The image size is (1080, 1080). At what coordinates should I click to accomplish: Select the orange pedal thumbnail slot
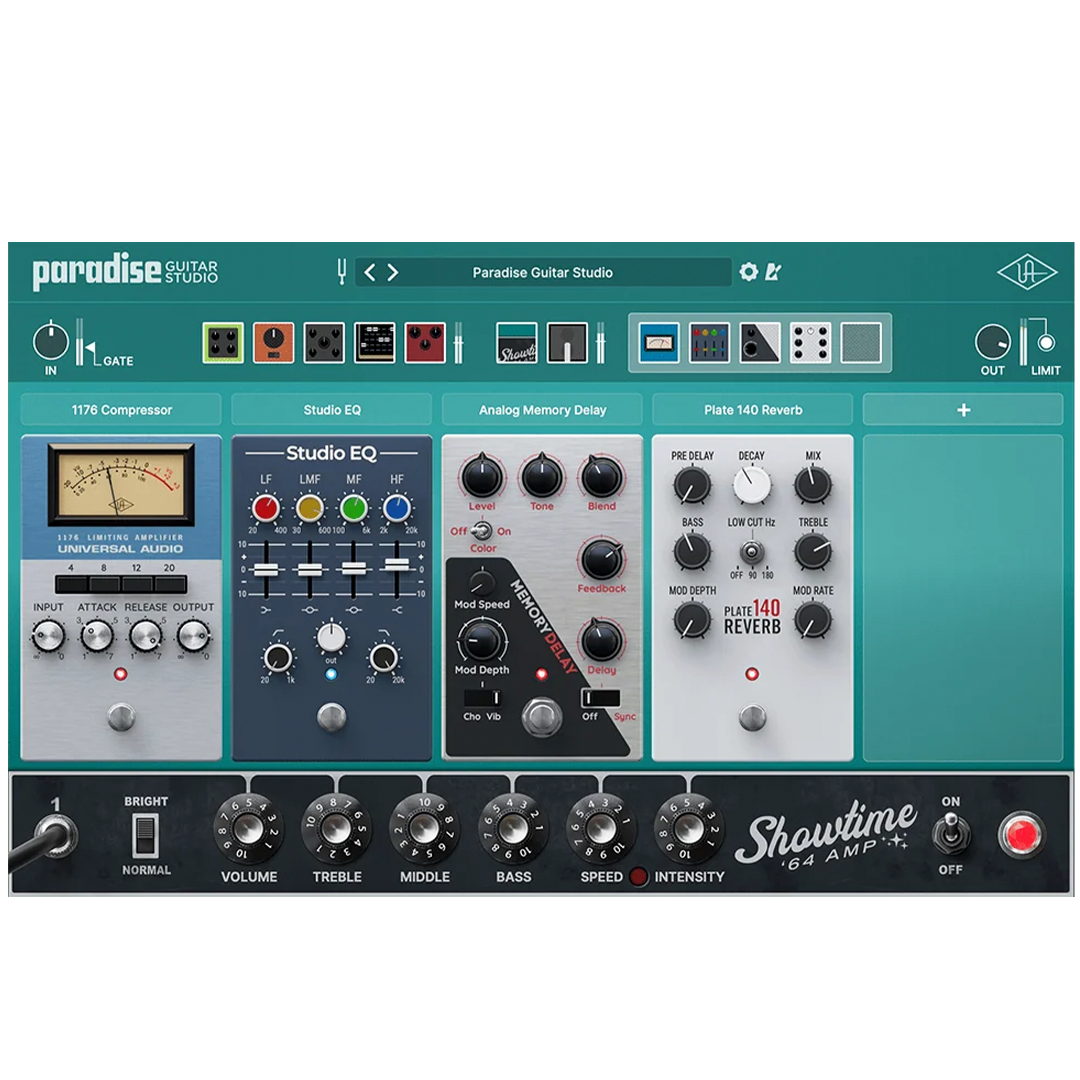pyautogui.click(x=273, y=342)
